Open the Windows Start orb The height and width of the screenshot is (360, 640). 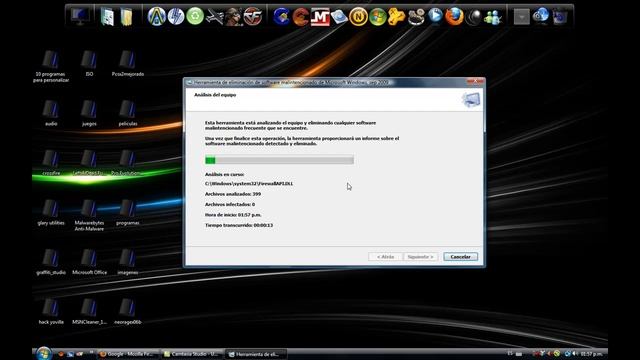tap(44, 353)
